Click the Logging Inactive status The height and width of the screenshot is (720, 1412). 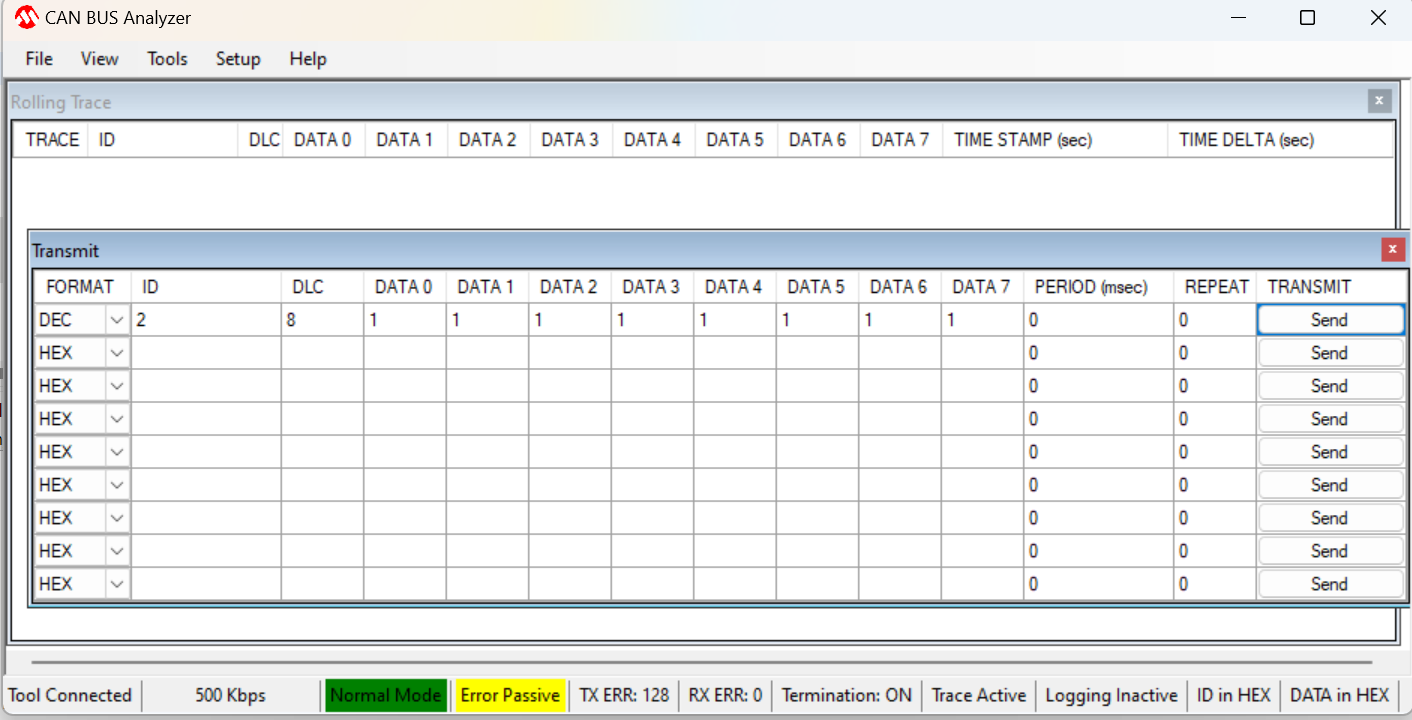pos(1112,695)
